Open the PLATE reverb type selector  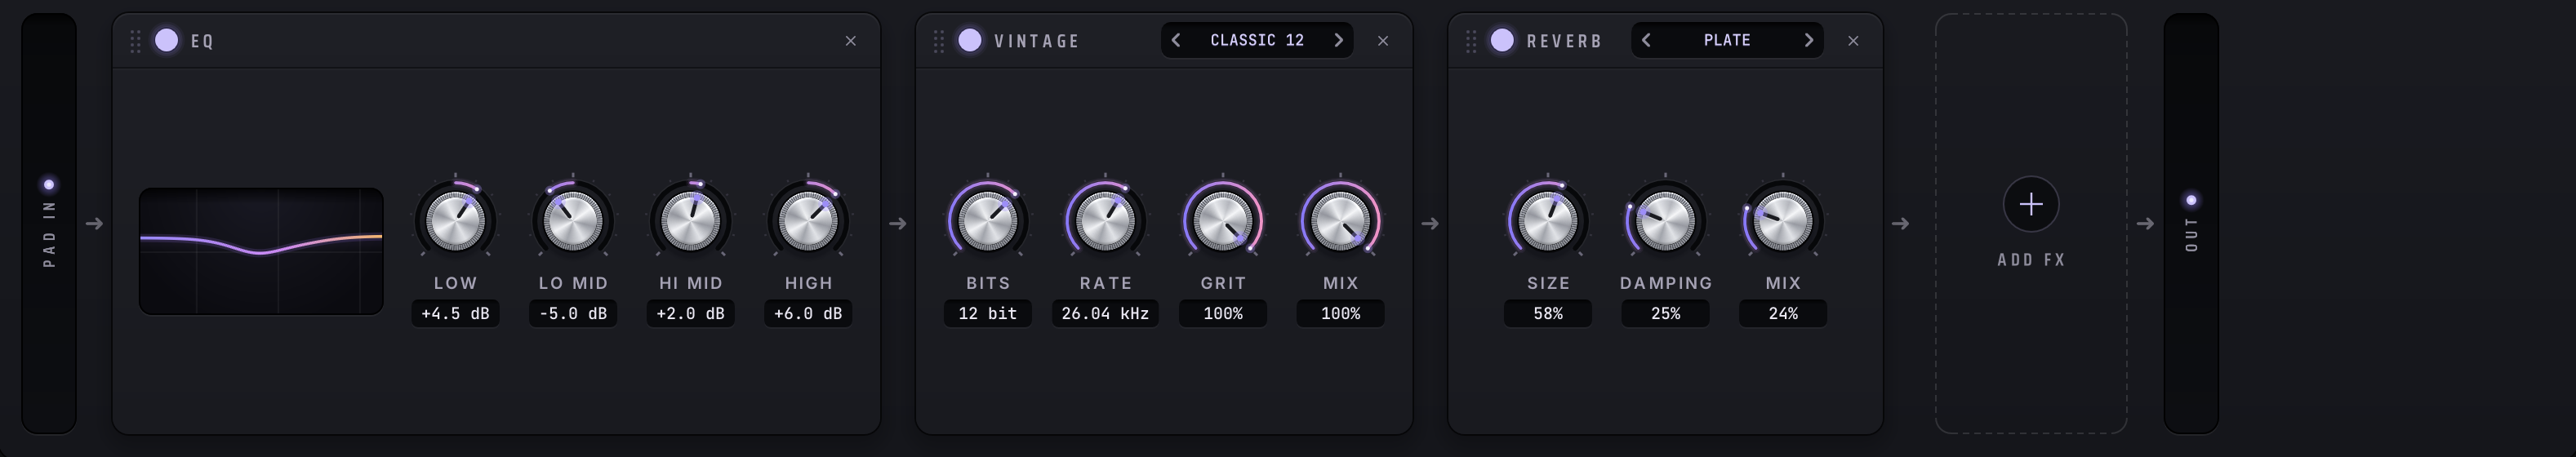1727,40
